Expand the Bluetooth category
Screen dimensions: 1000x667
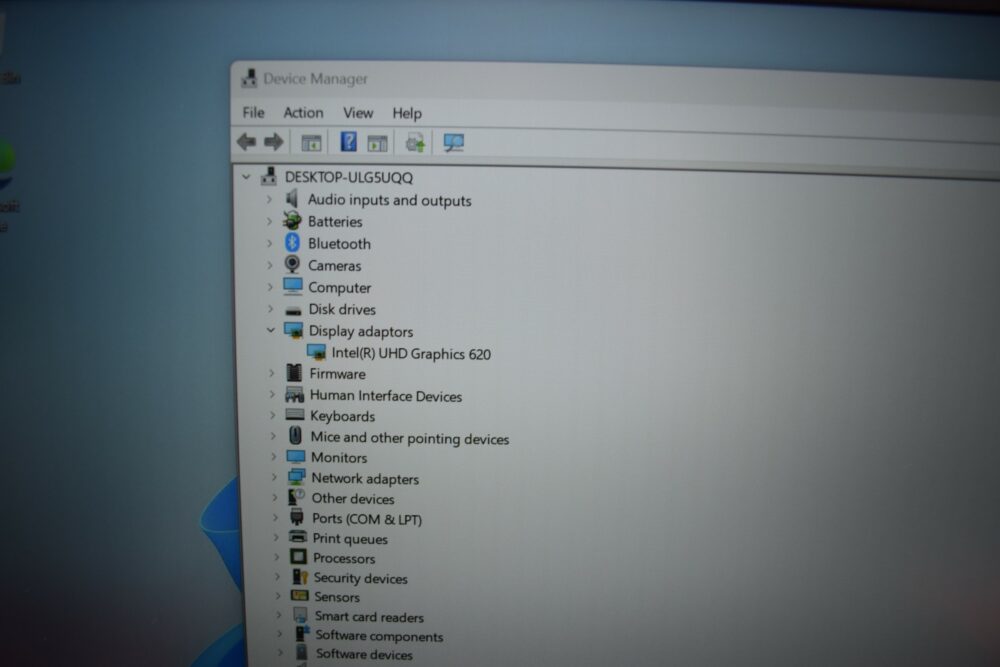269,243
